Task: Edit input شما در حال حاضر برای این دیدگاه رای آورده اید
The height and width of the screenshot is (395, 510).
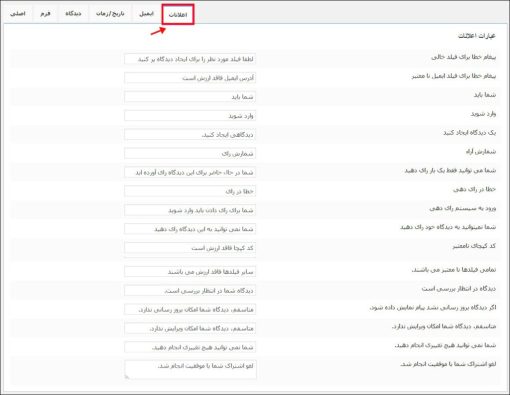Action: coord(190,172)
